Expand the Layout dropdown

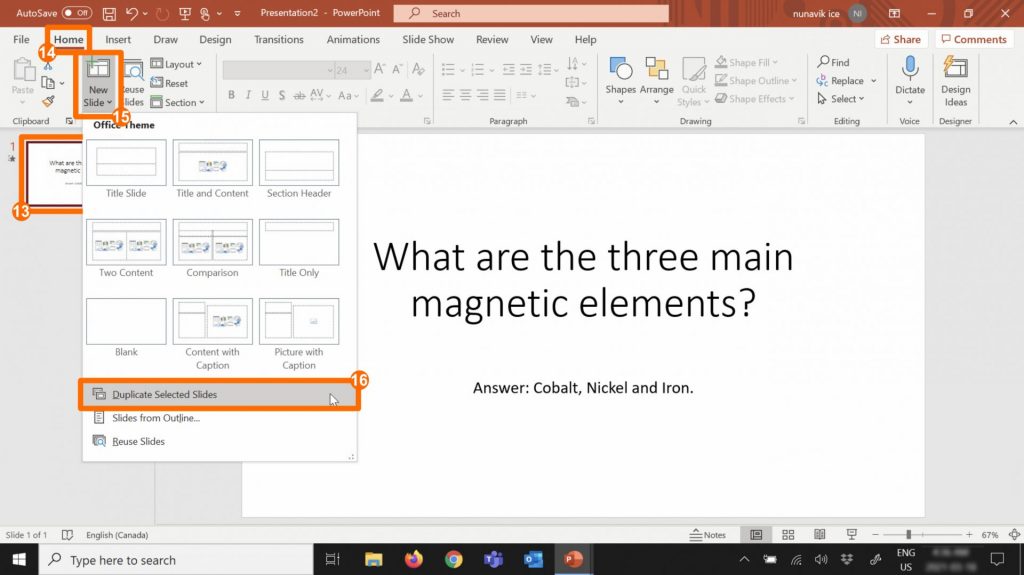[x=176, y=64]
